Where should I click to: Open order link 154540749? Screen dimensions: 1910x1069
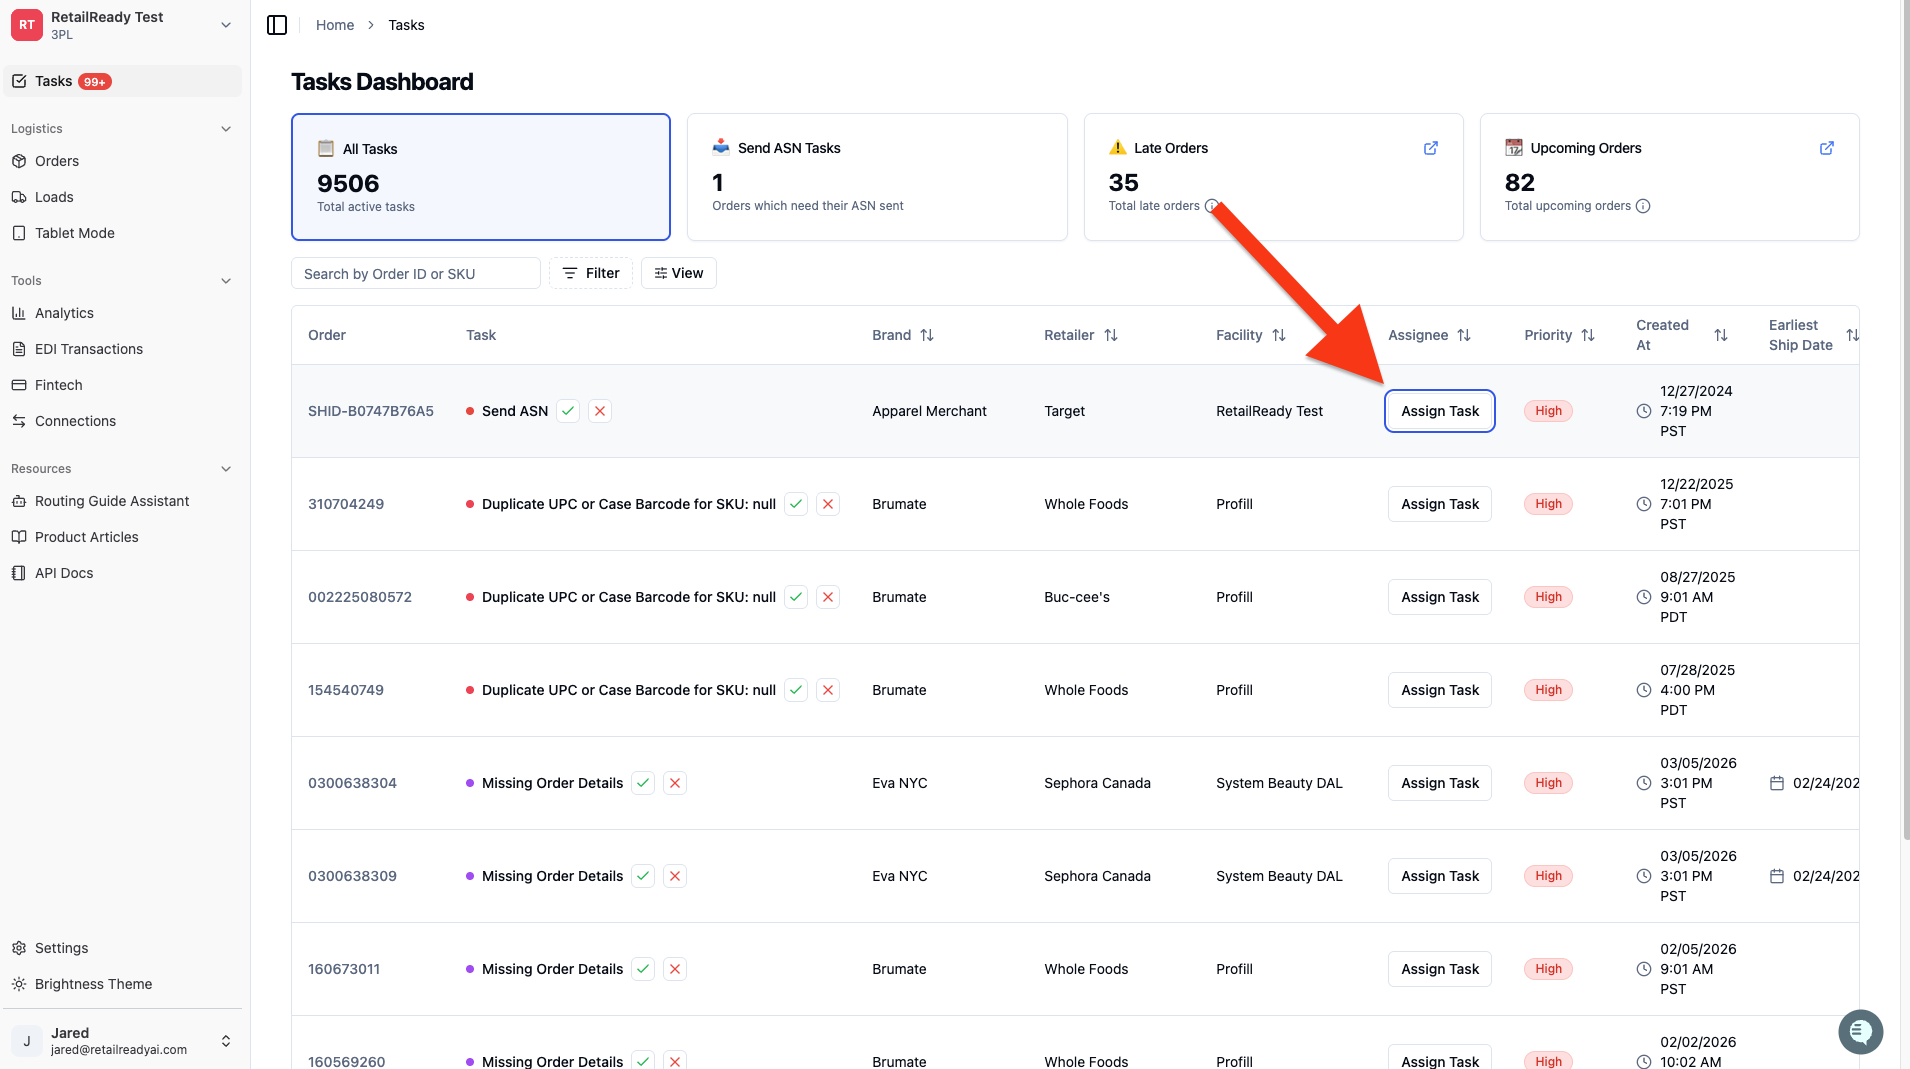346,690
